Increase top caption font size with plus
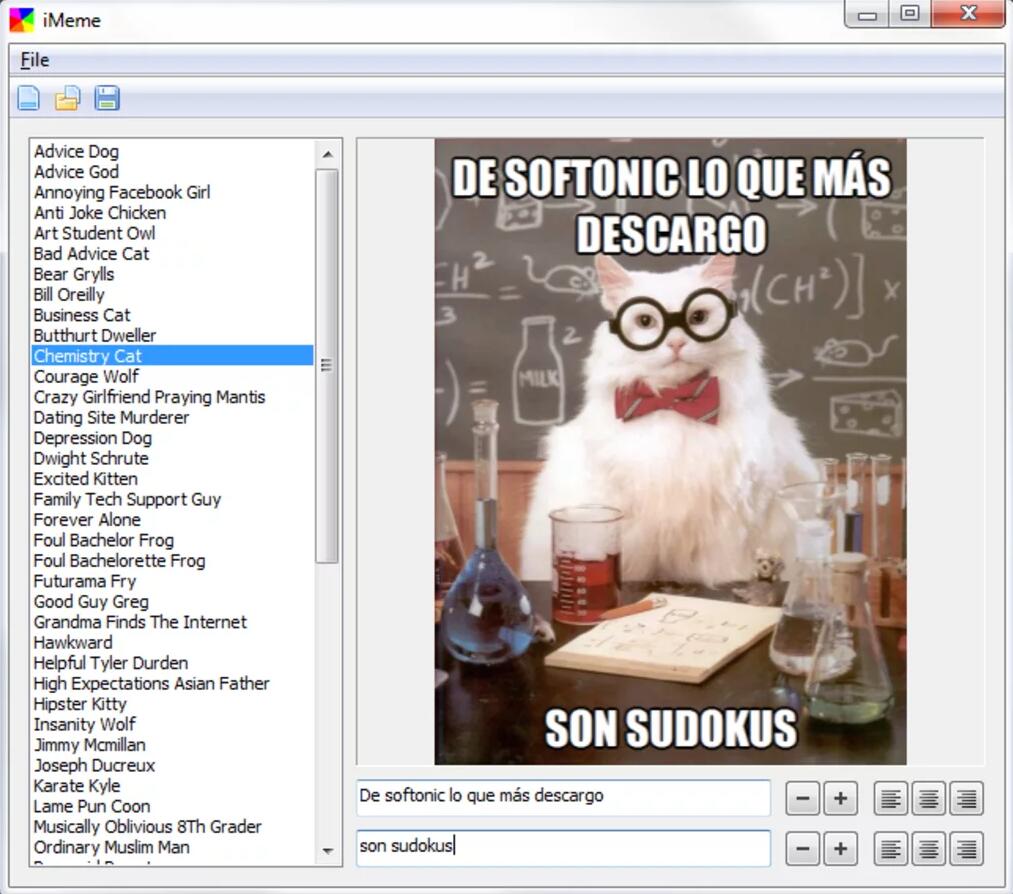 point(841,798)
